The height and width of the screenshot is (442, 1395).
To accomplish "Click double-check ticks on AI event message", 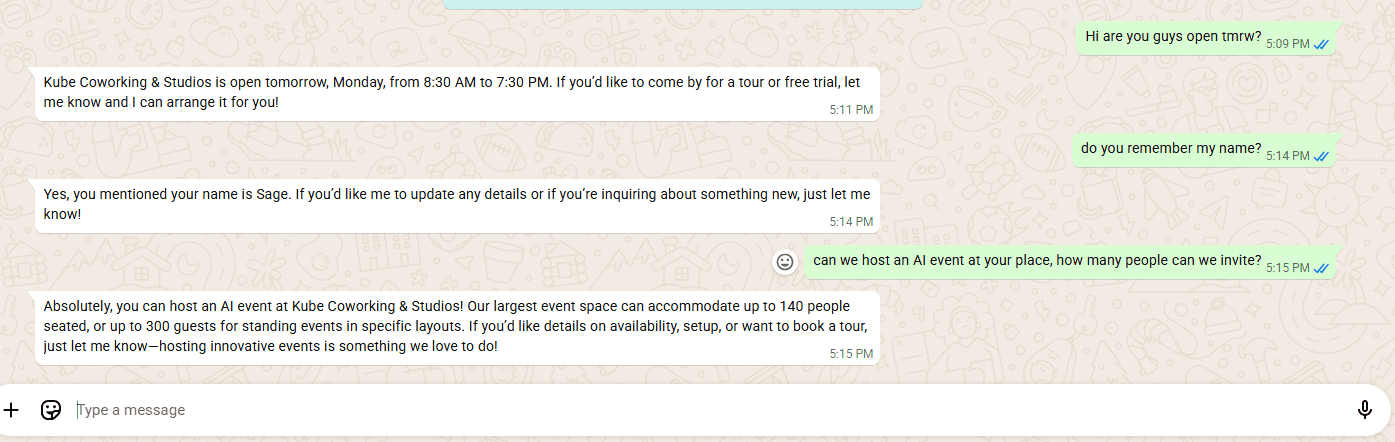I will (x=1320, y=268).
